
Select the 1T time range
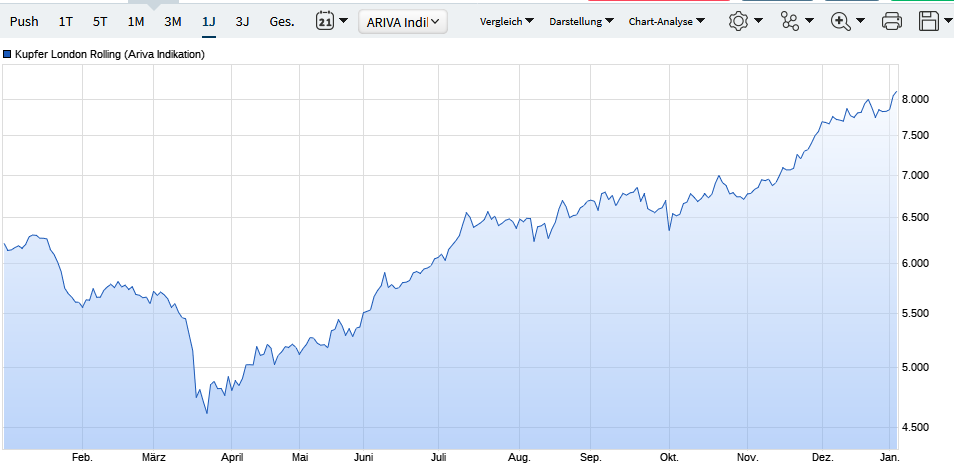[65, 21]
